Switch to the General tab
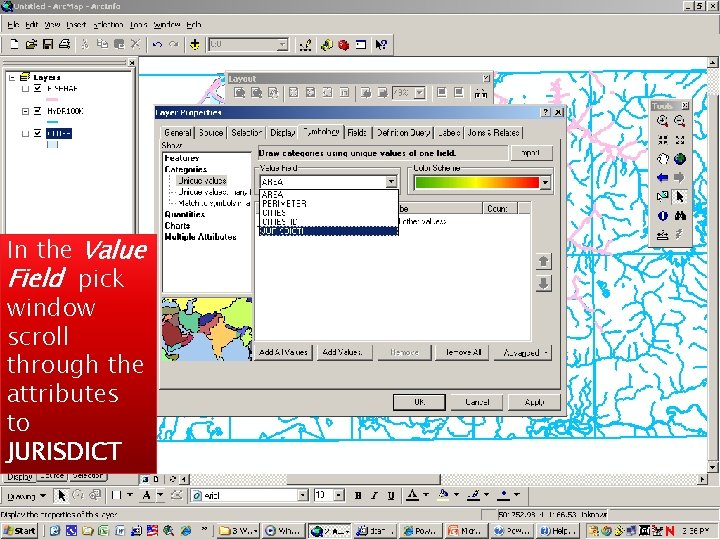 (x=177, y=133)
